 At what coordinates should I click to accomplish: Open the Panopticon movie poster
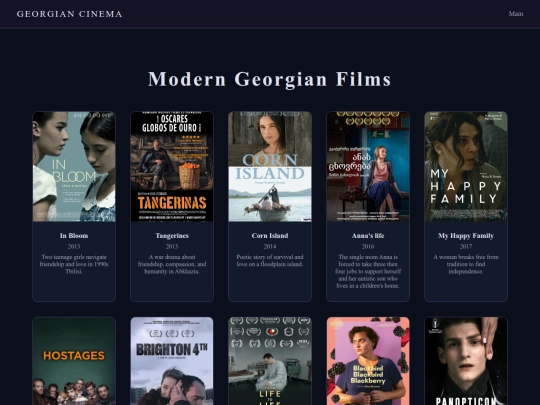[x=466, y=361]
